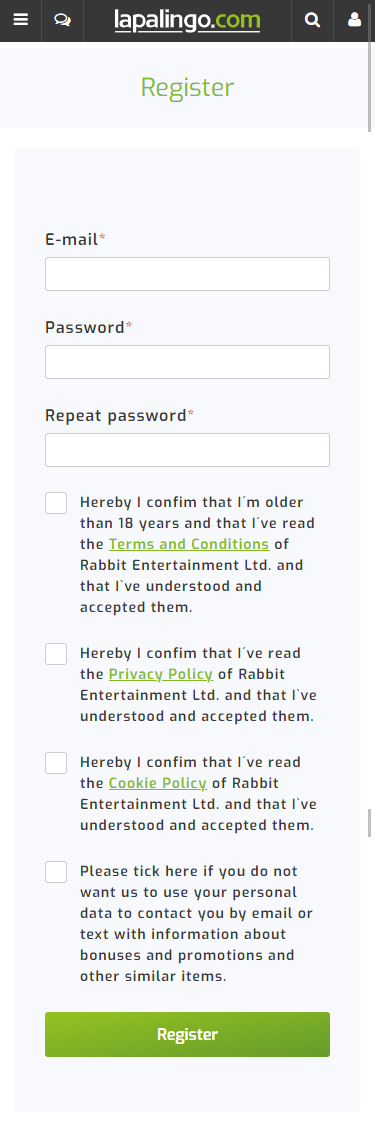Tick the Privacy Policy confirmation checkbox
Viewport: 375px width, 1132px height.
coord(56,654)
